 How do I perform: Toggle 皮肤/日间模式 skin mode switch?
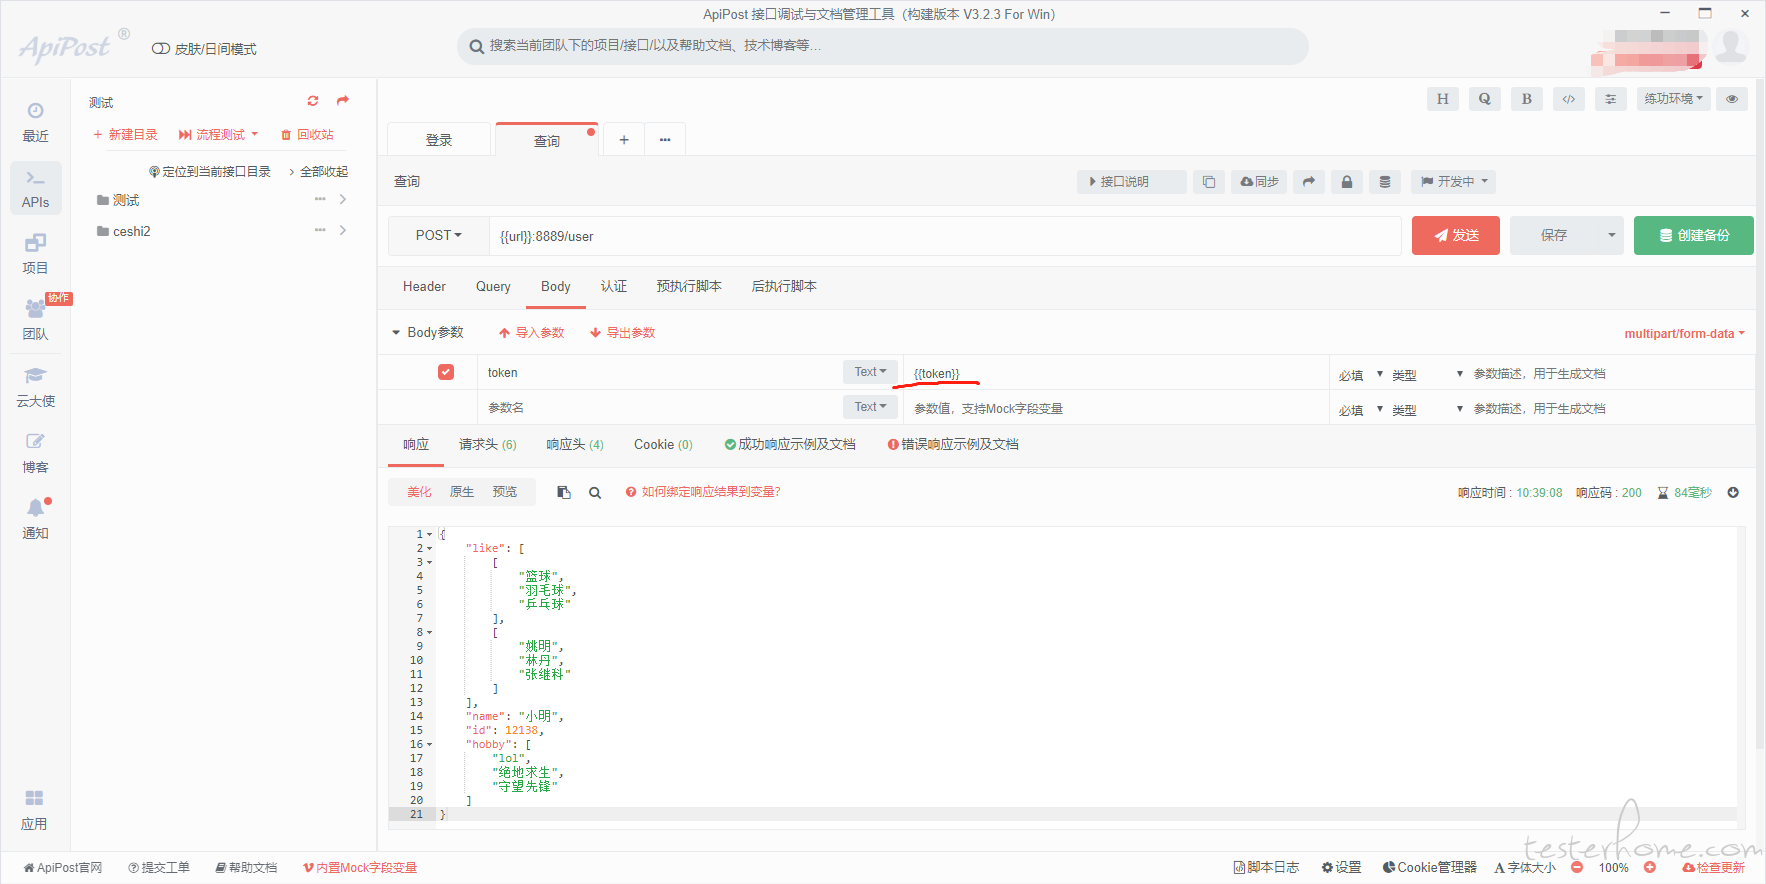[x=160, y=49]
